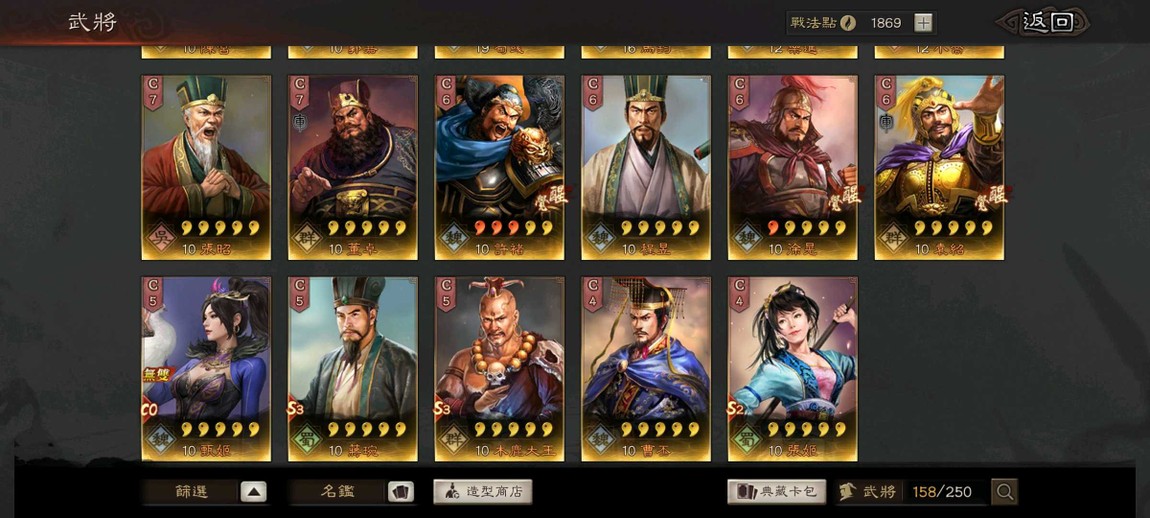Click the 吳 faction badge on 張昭's card
The width and height of the screenshot is (1150, 518).
click(x=160, y=238)
